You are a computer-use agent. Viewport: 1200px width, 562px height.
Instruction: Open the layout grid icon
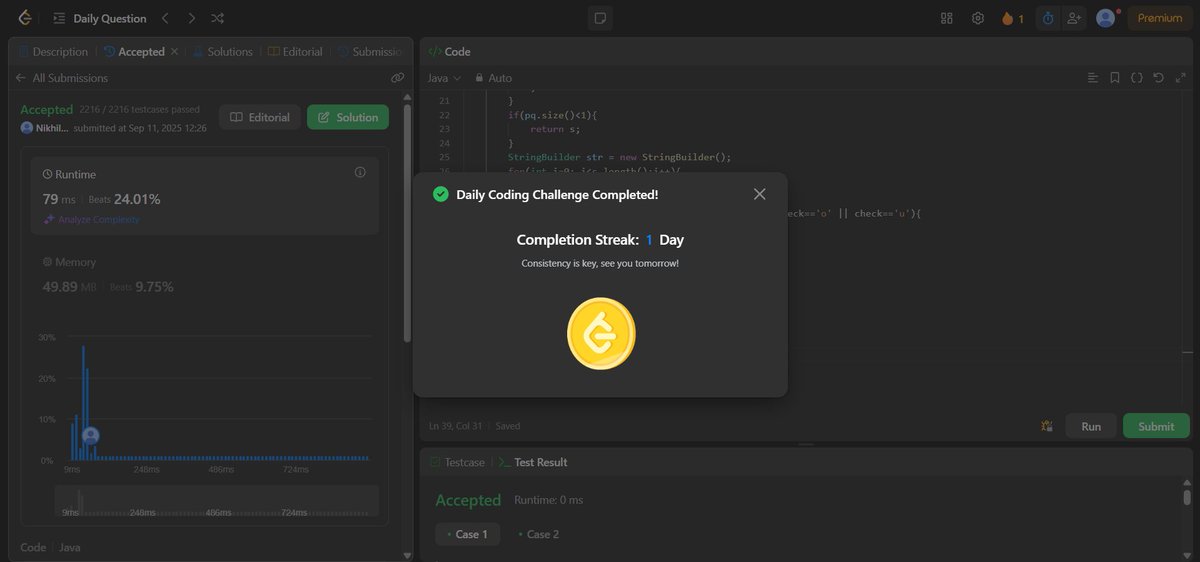947,18
